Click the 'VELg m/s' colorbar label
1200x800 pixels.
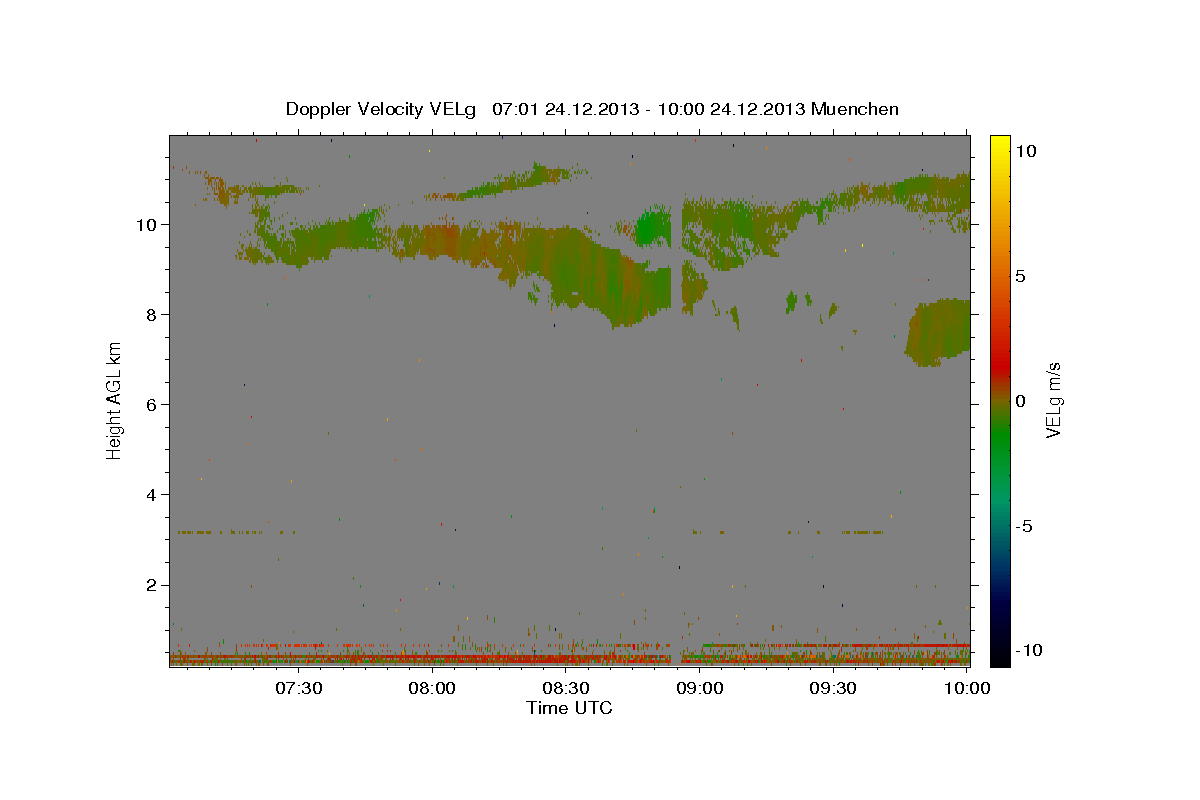pos(1054,400)
